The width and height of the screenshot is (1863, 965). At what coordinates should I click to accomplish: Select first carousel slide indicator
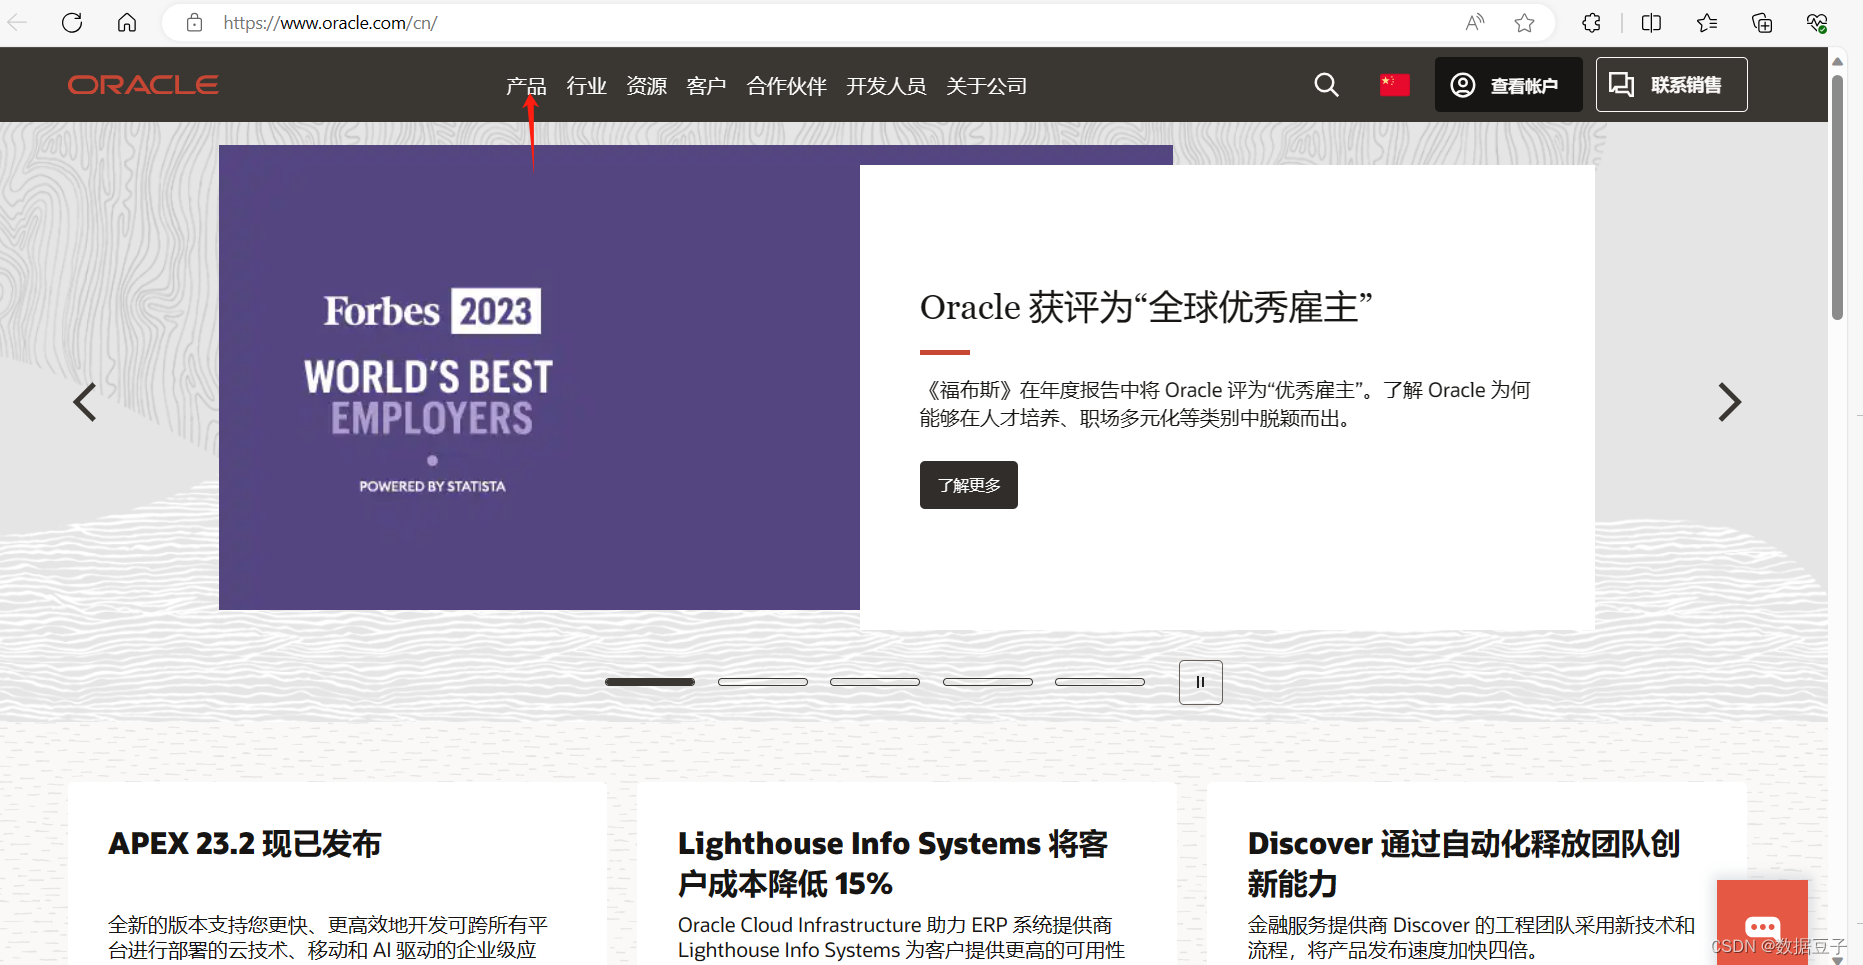(x=650, y=682)
